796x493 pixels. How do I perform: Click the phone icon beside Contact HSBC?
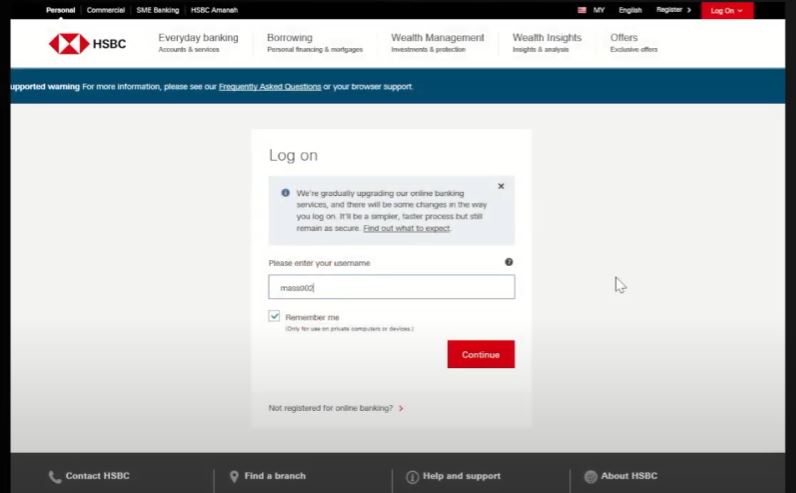tap(55, 477)
